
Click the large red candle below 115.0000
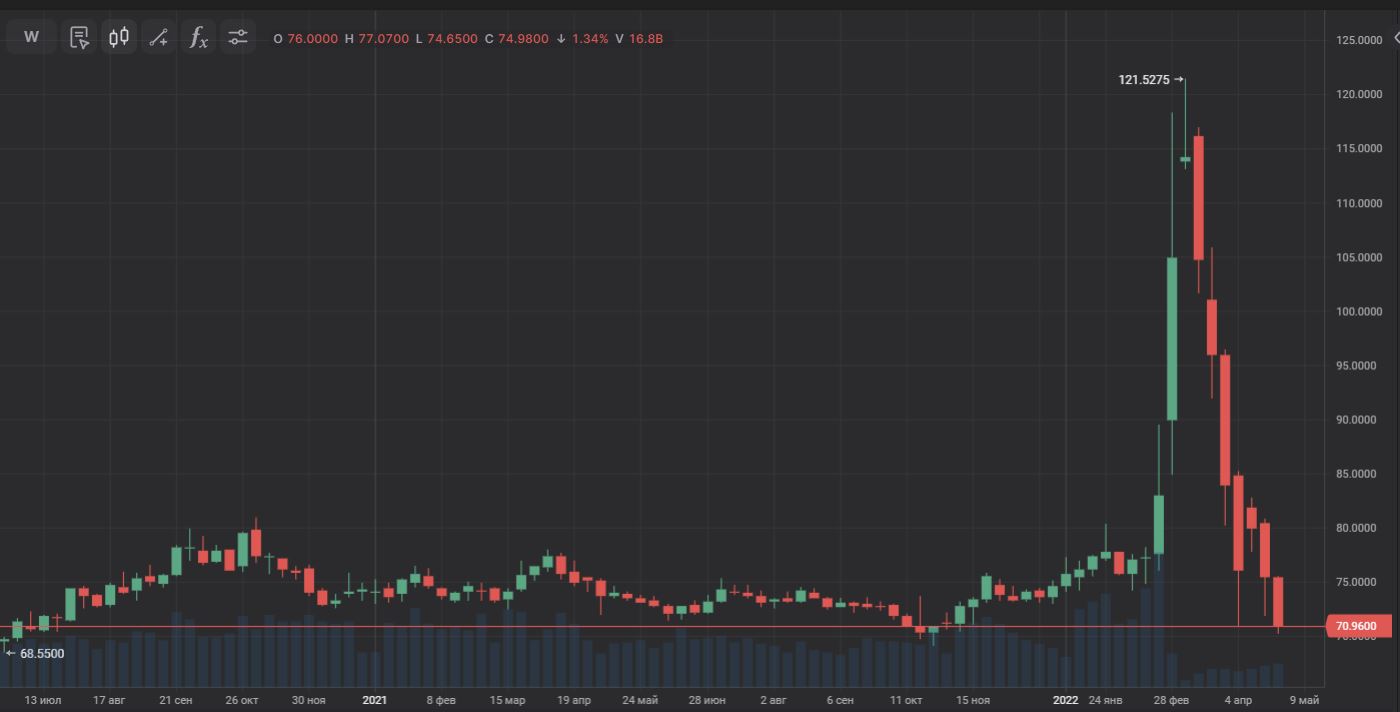coord(1198,197)
